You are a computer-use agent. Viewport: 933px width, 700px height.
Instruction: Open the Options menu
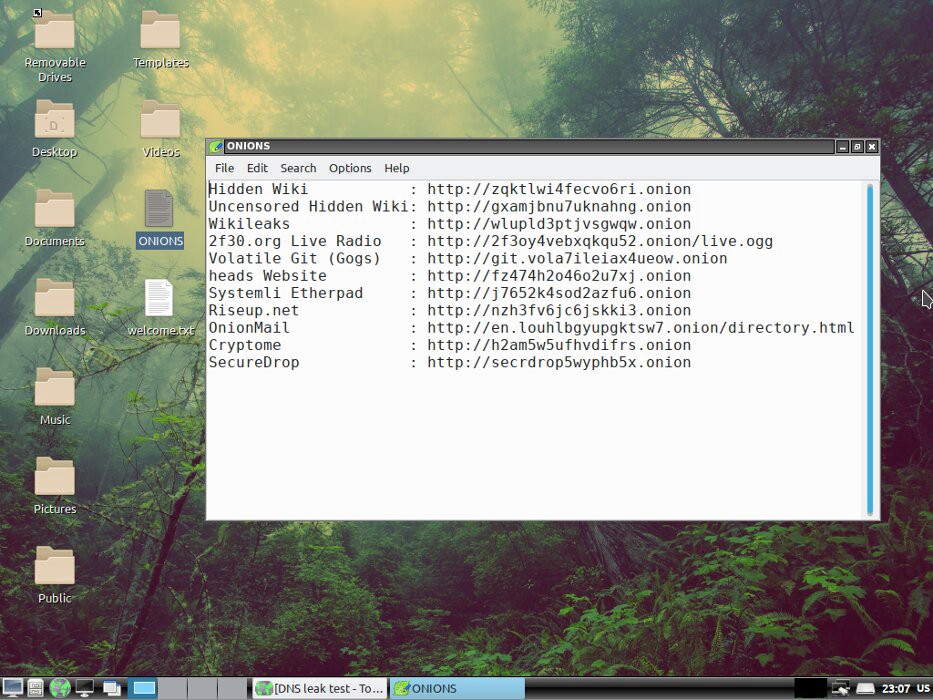[350, 168]
